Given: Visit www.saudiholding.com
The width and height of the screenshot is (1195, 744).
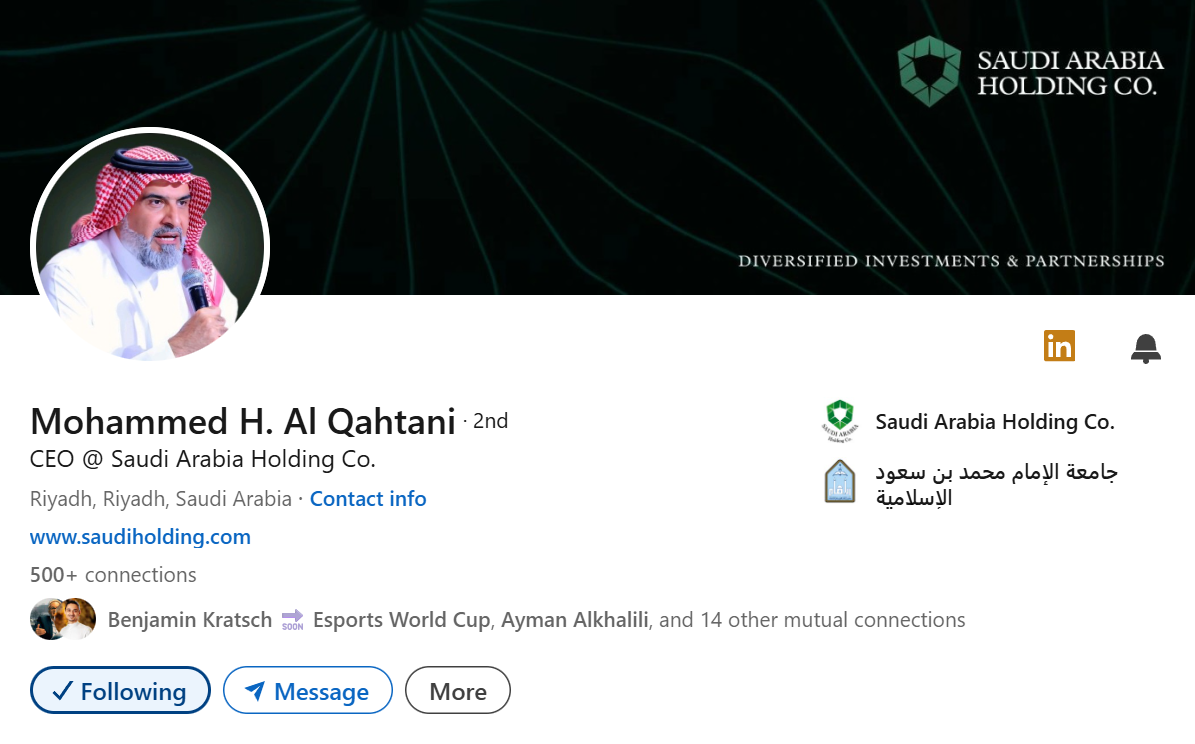Looking at the screenshot, I should [140, 536].
